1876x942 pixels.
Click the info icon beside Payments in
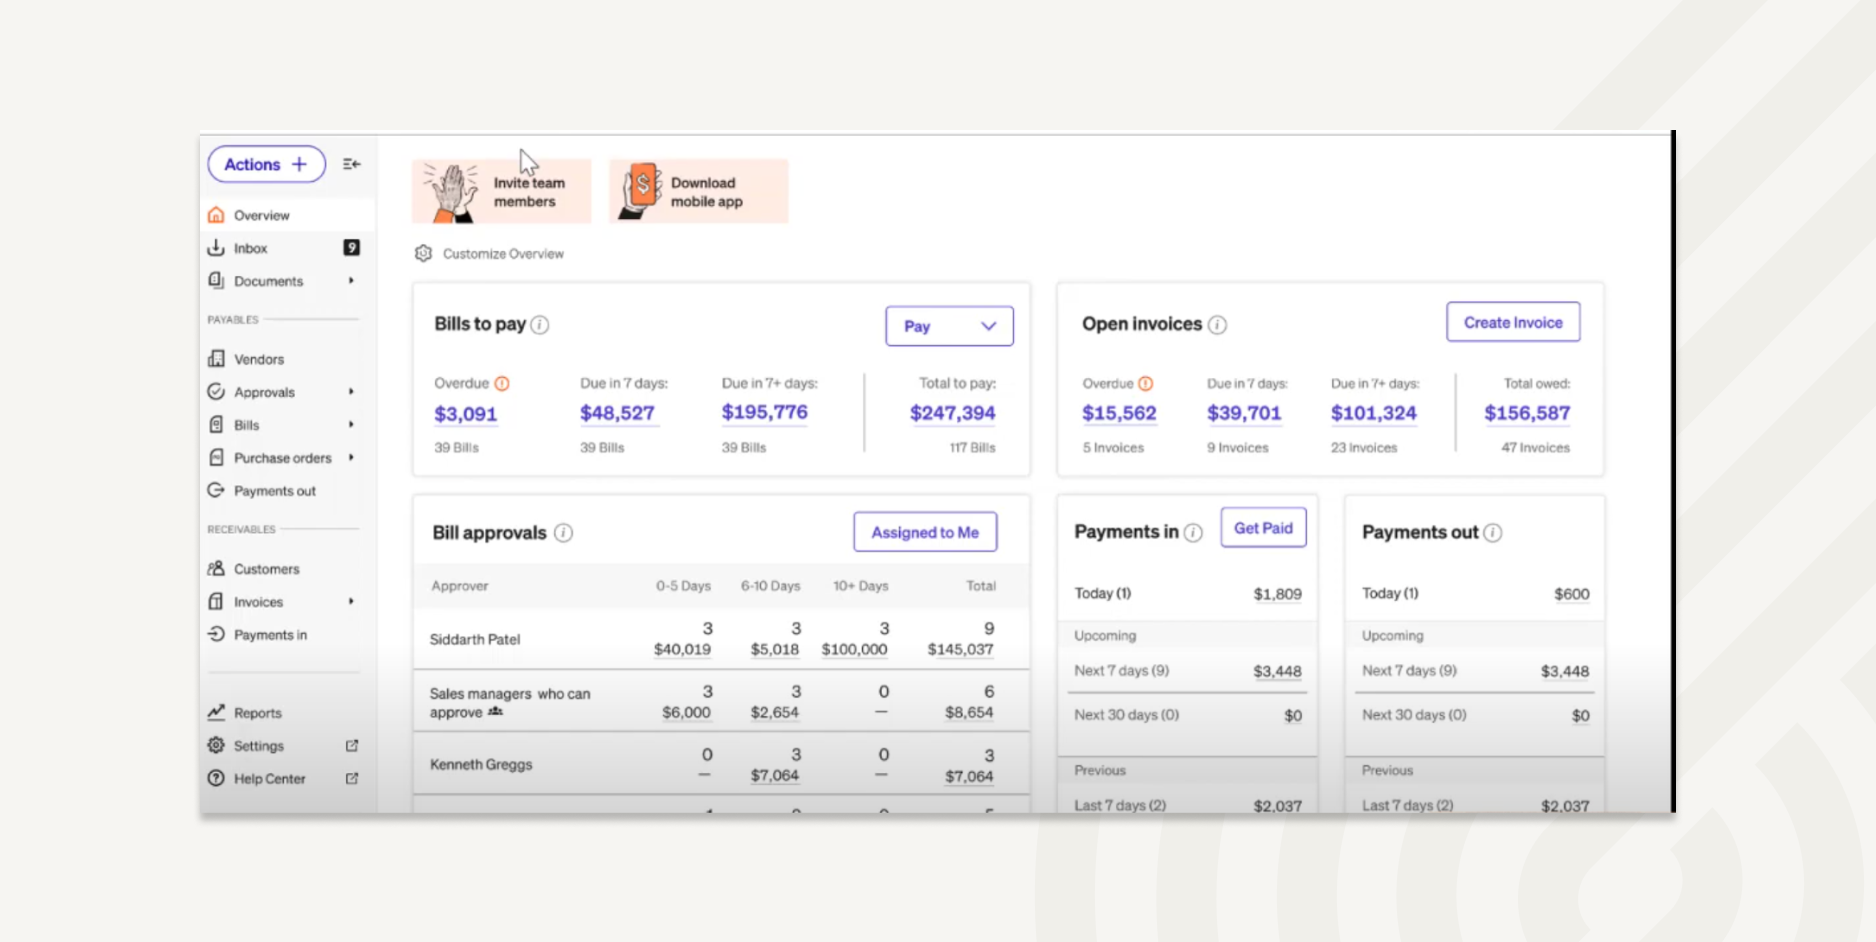click(x=1193, y=533)
